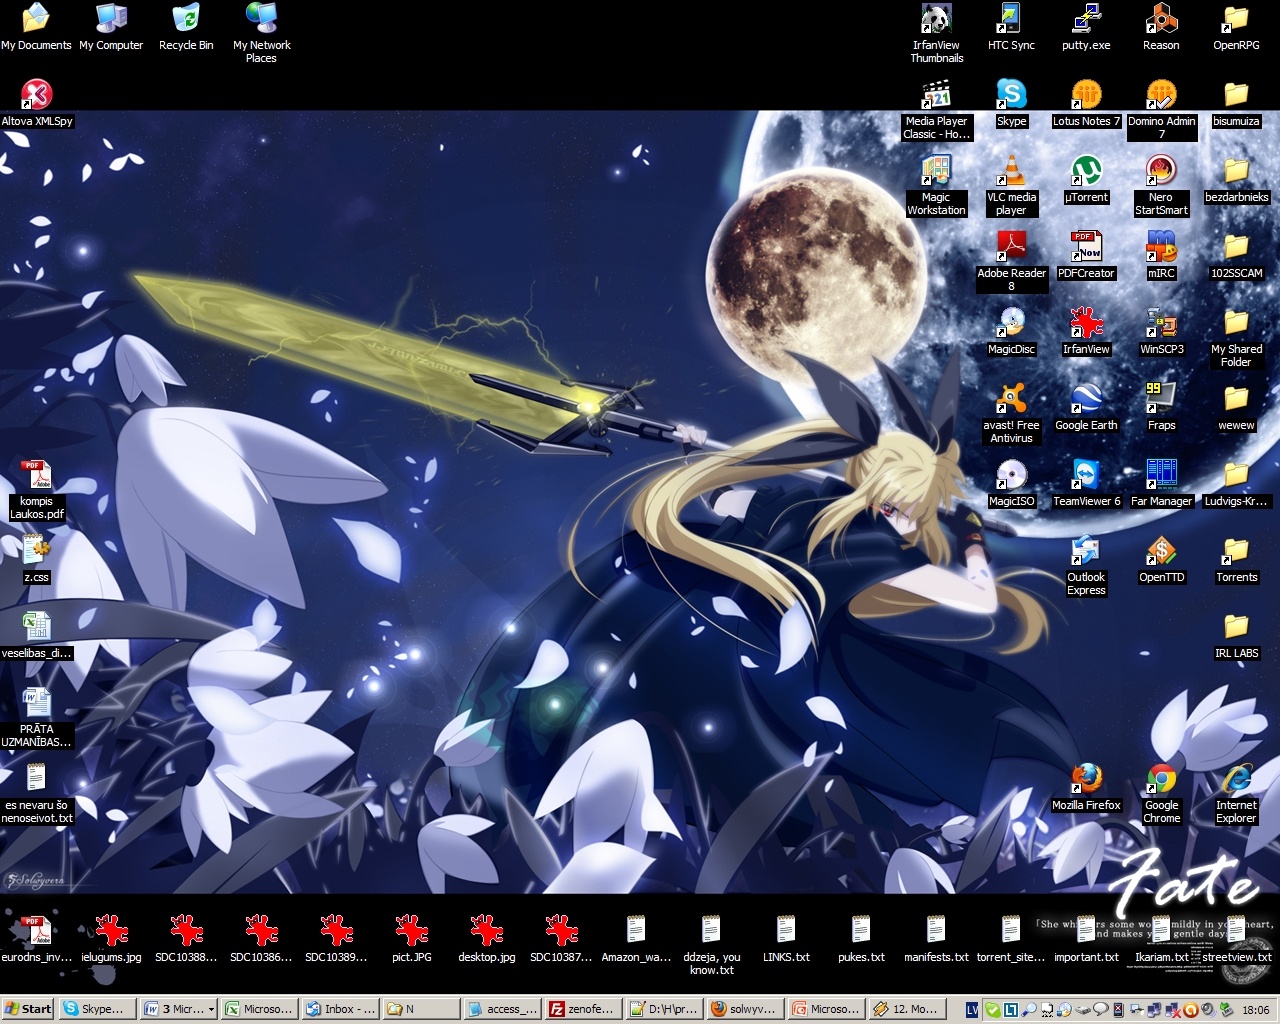Select putty.exe icon
This screenshot has height=1024, width=1280.
[x=1086, y=27]
